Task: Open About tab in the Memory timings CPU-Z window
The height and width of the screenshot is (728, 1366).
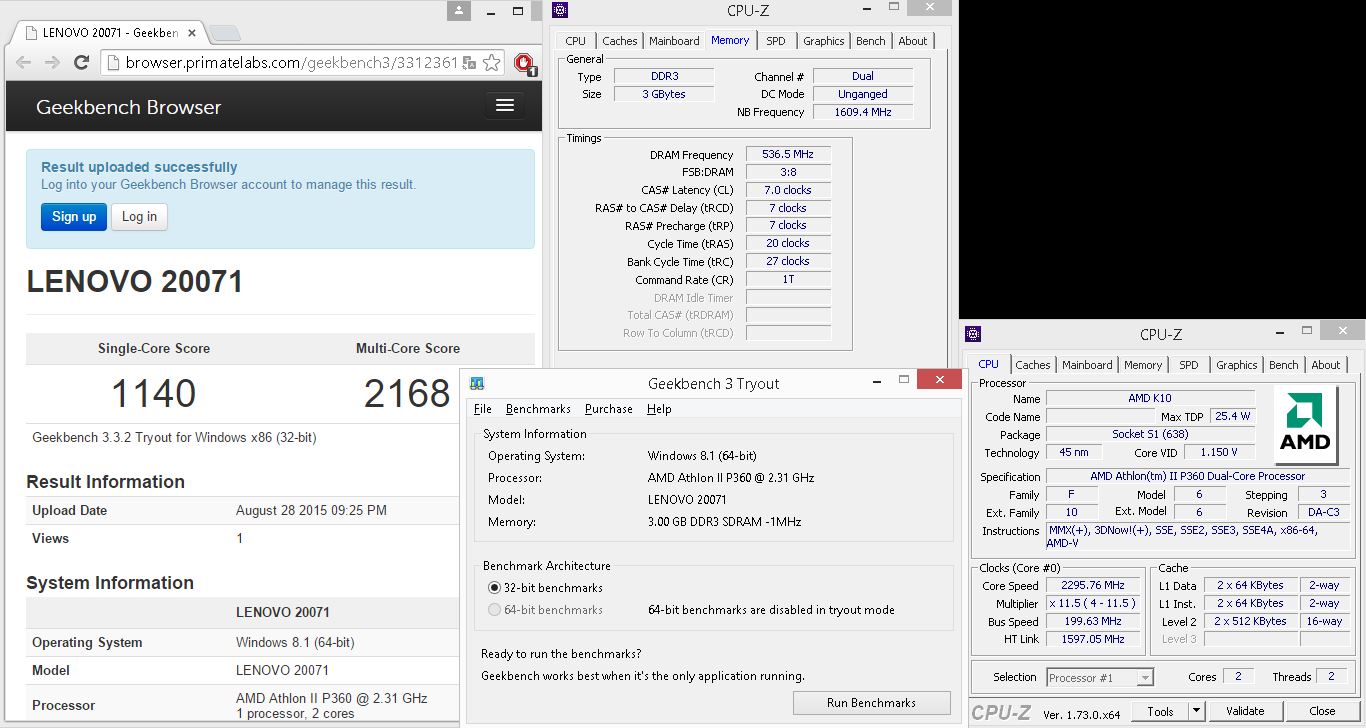Action: [x=913, y=41]
